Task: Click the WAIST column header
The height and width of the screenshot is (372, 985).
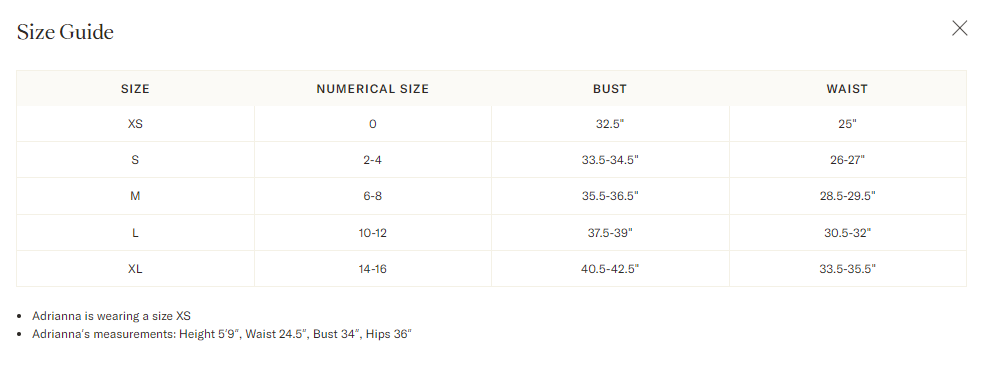Action: [x=847, y=89]
